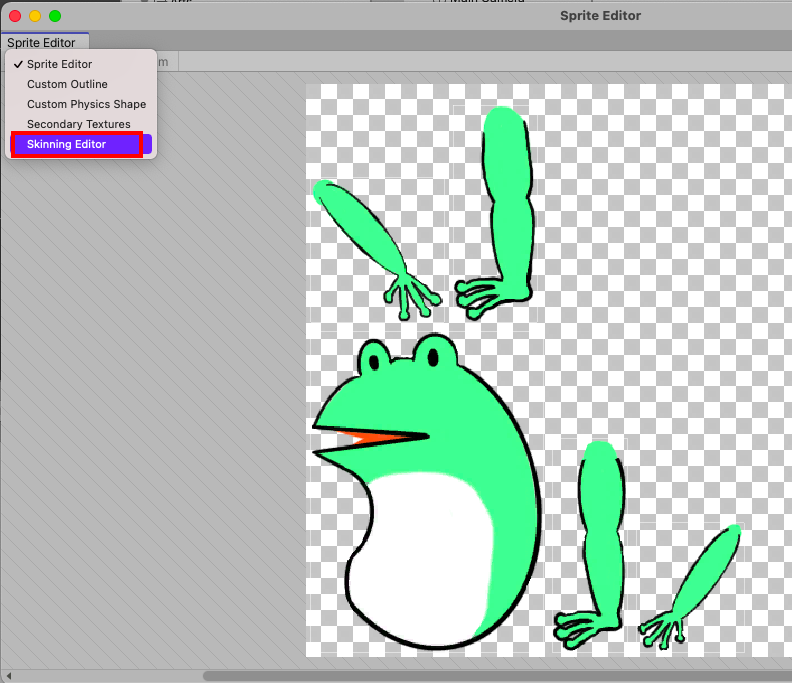Close the Sprite Editor window

(15, 16)
